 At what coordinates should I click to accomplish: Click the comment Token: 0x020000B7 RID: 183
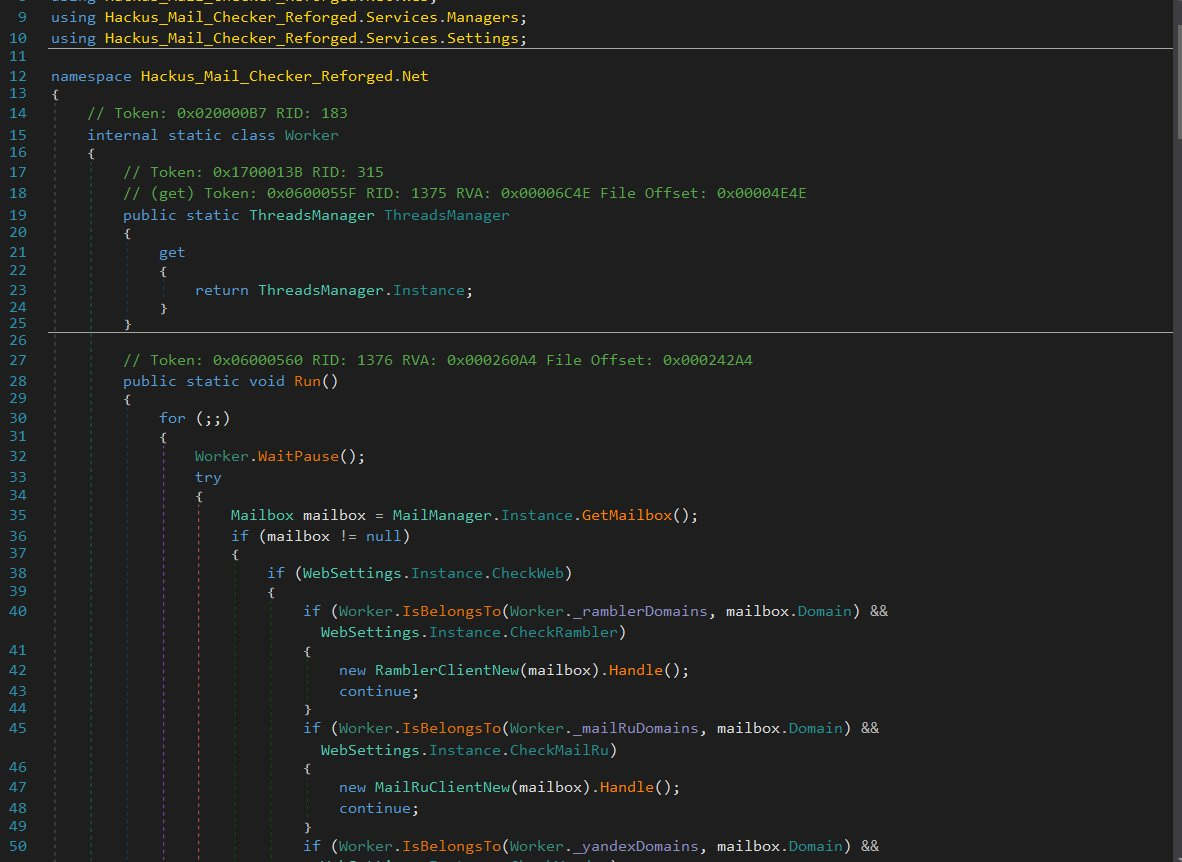pyautogui.click(x=217, y=113)
